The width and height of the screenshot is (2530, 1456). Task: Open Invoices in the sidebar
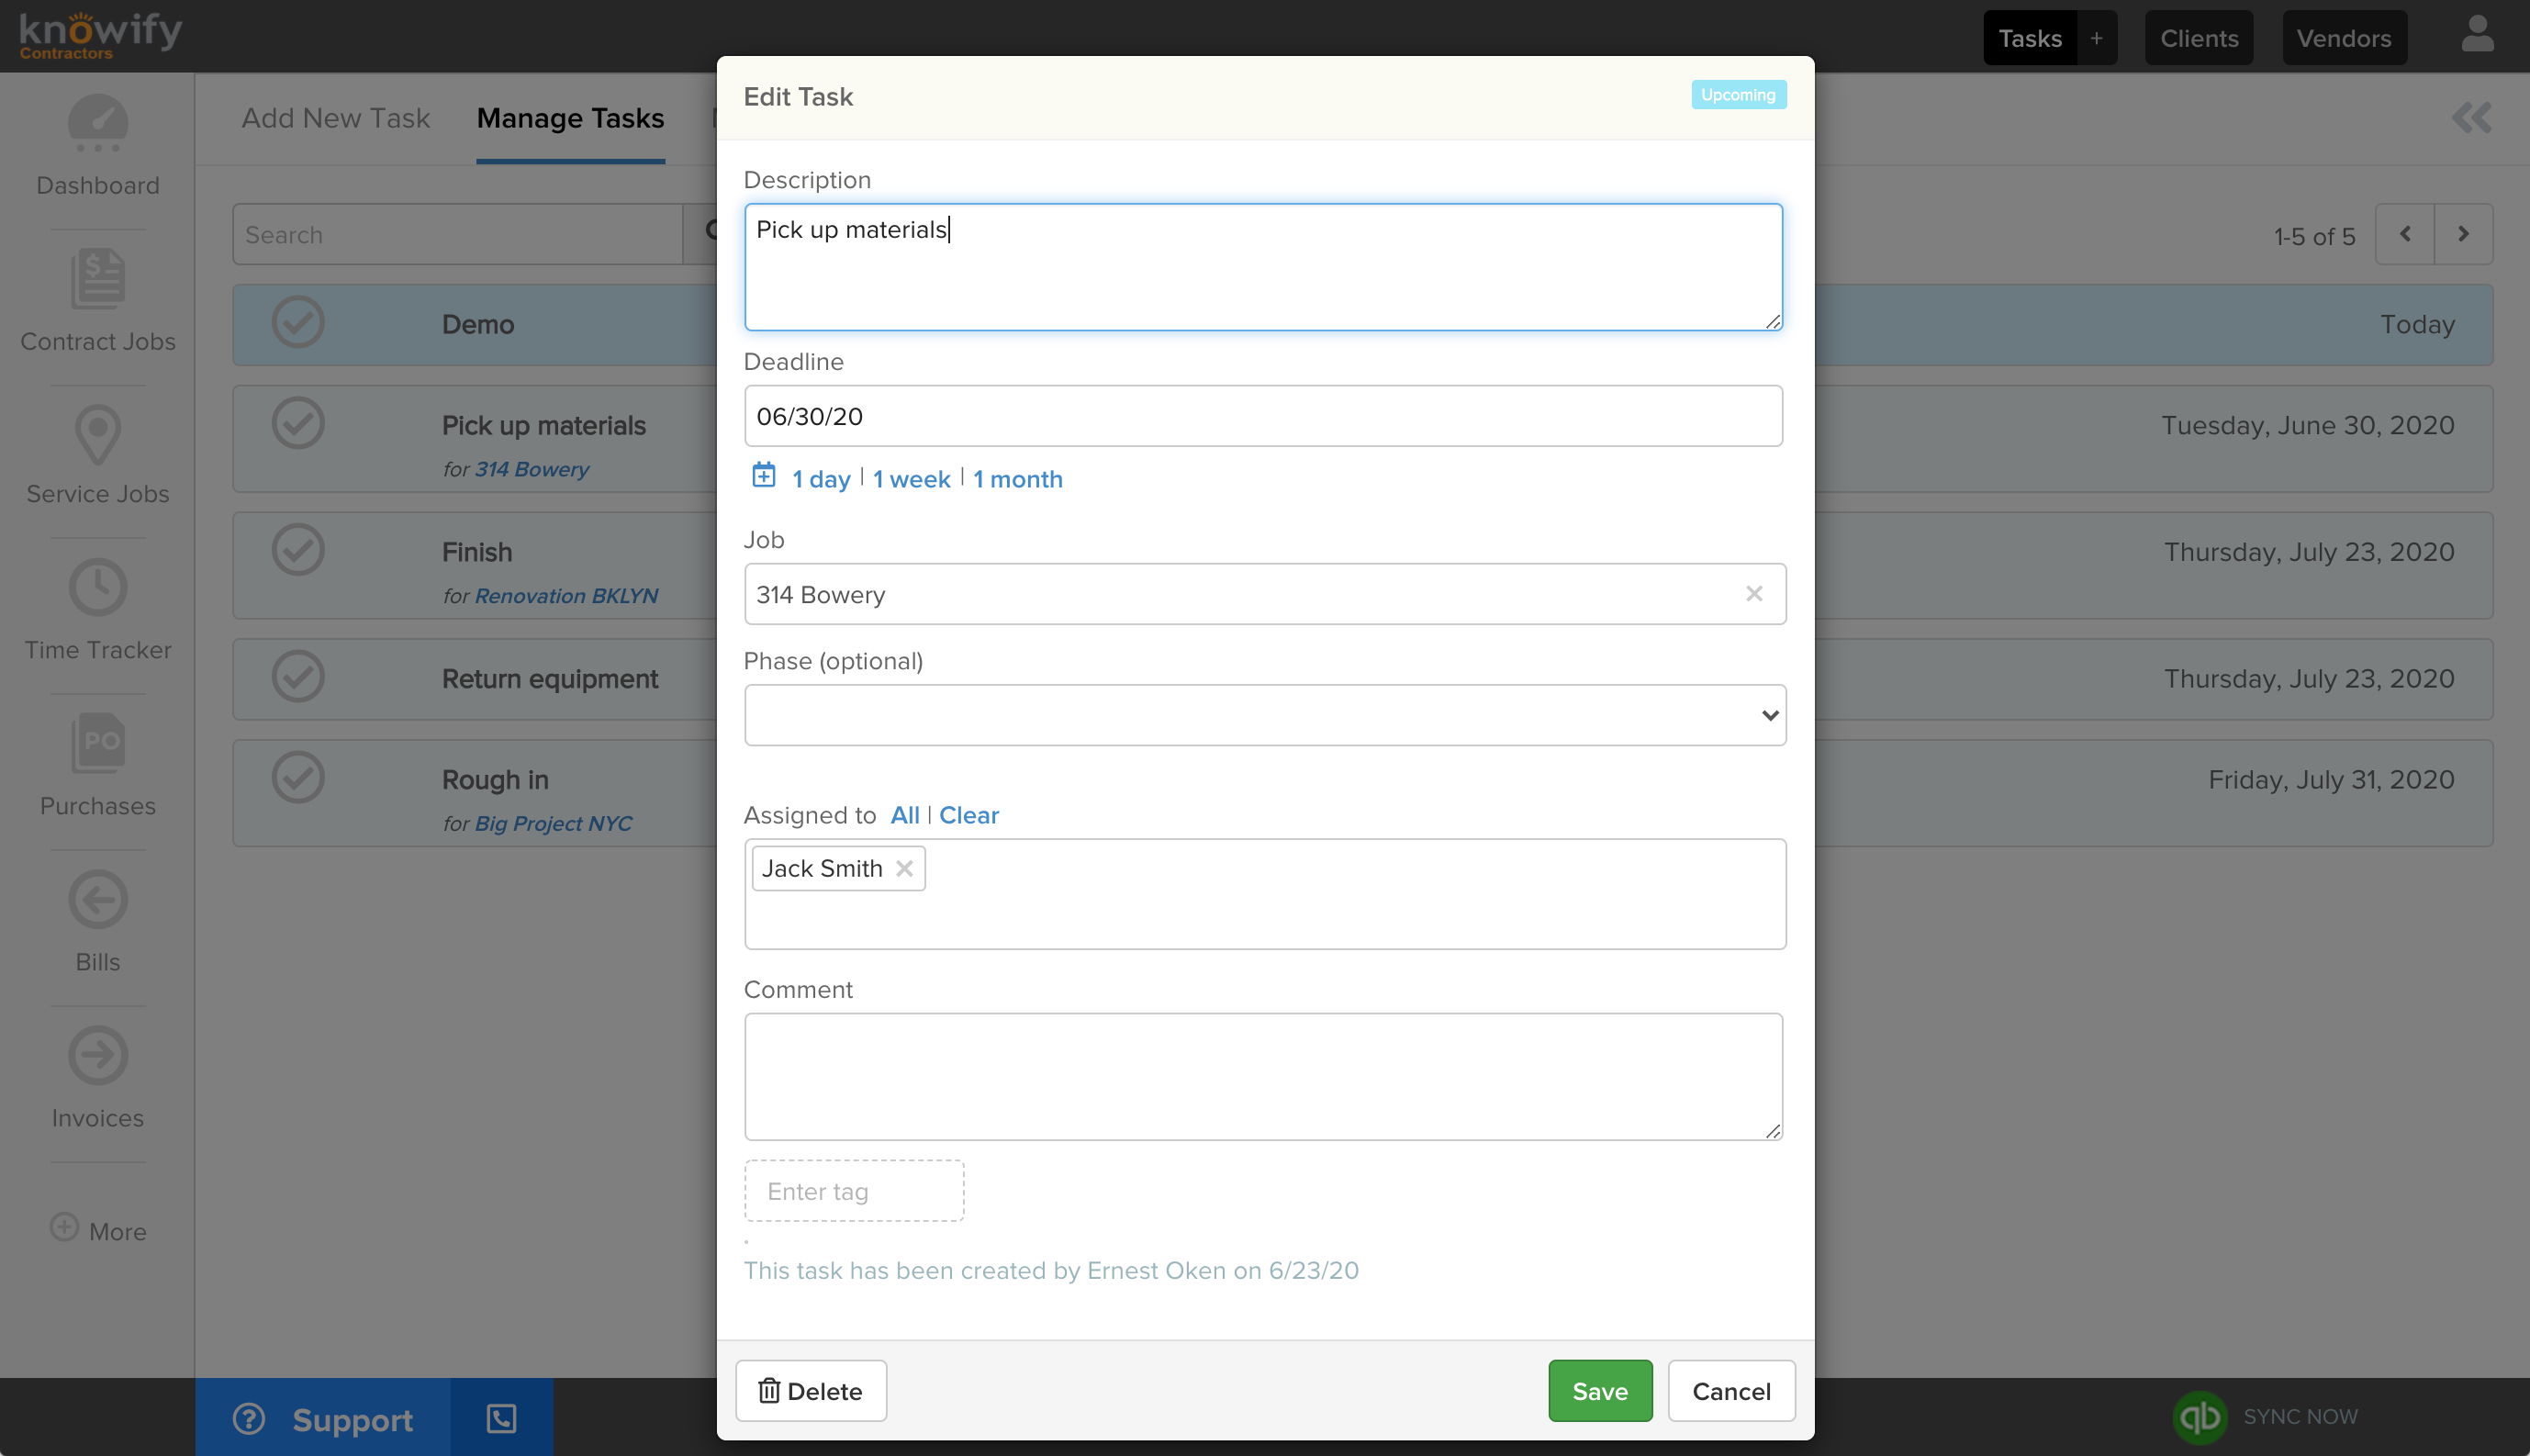click(98, 1077)
